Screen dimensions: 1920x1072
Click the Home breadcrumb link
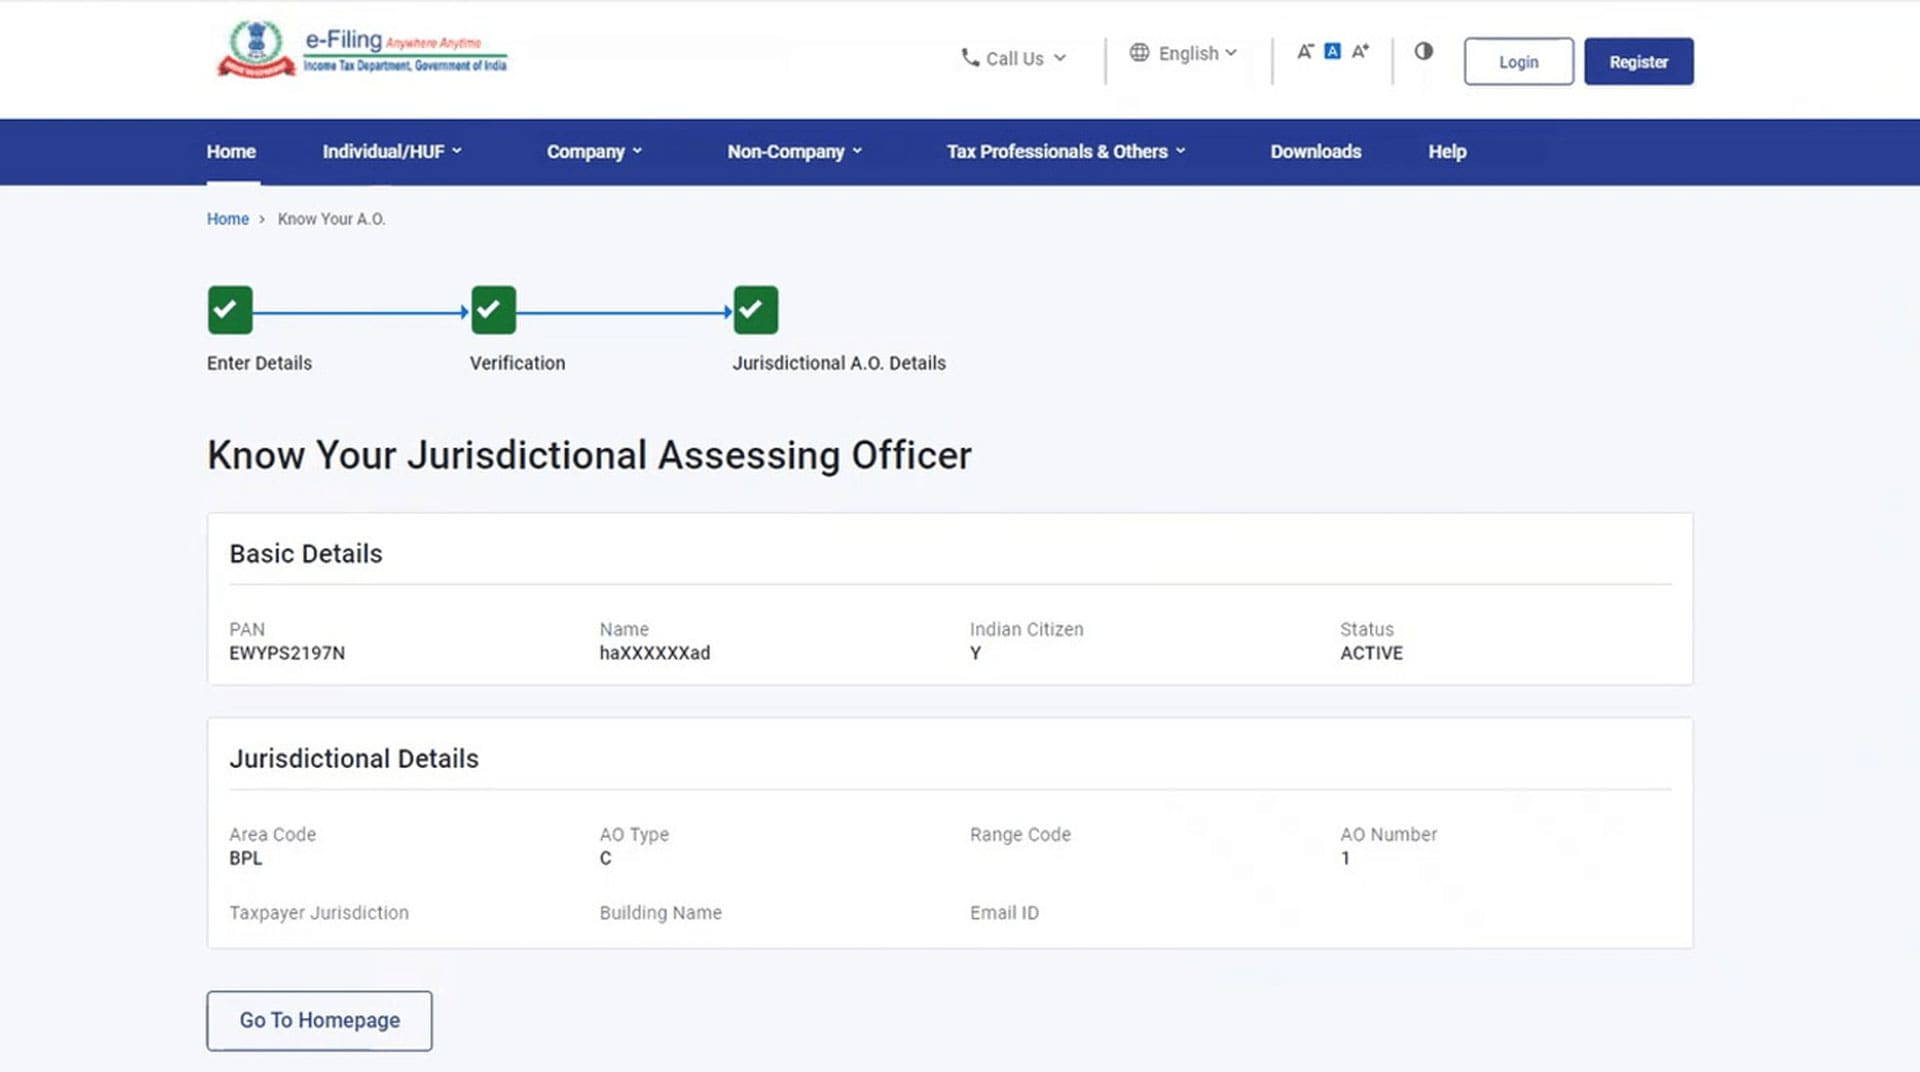coord(227,219)
